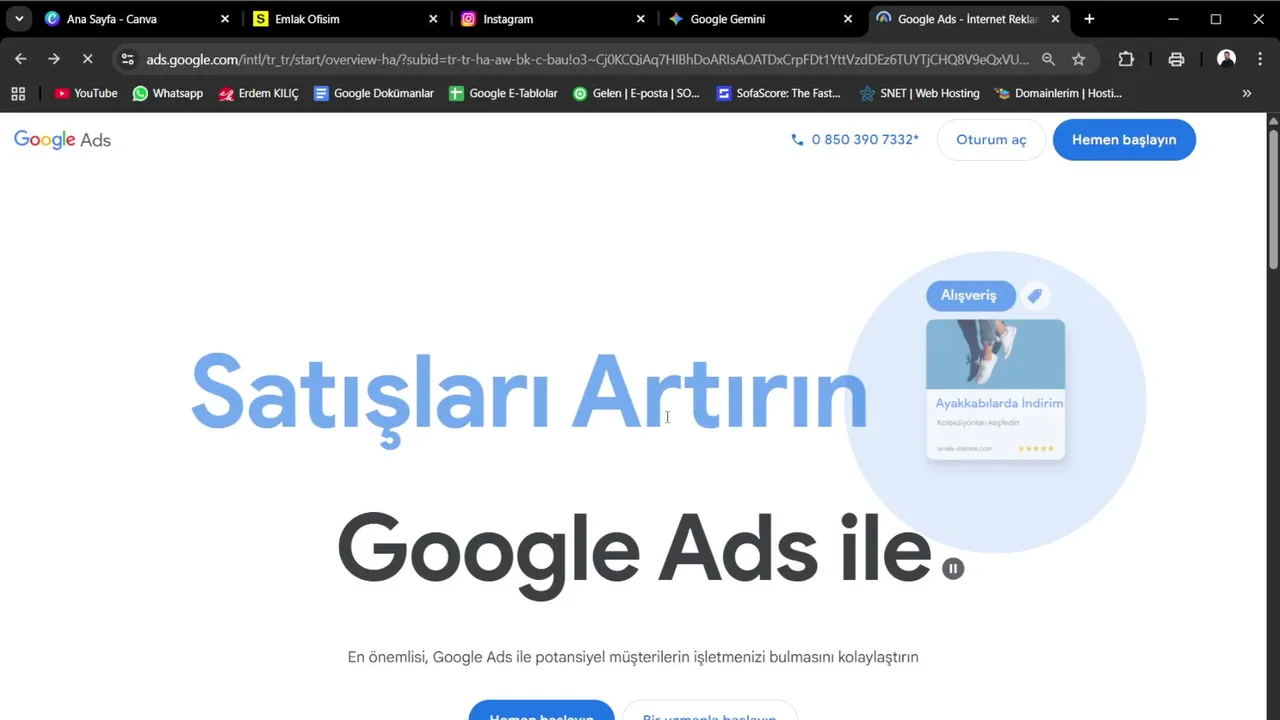
Task: Open the Apps grid in bookmarks bar
Action: [17, 93]
